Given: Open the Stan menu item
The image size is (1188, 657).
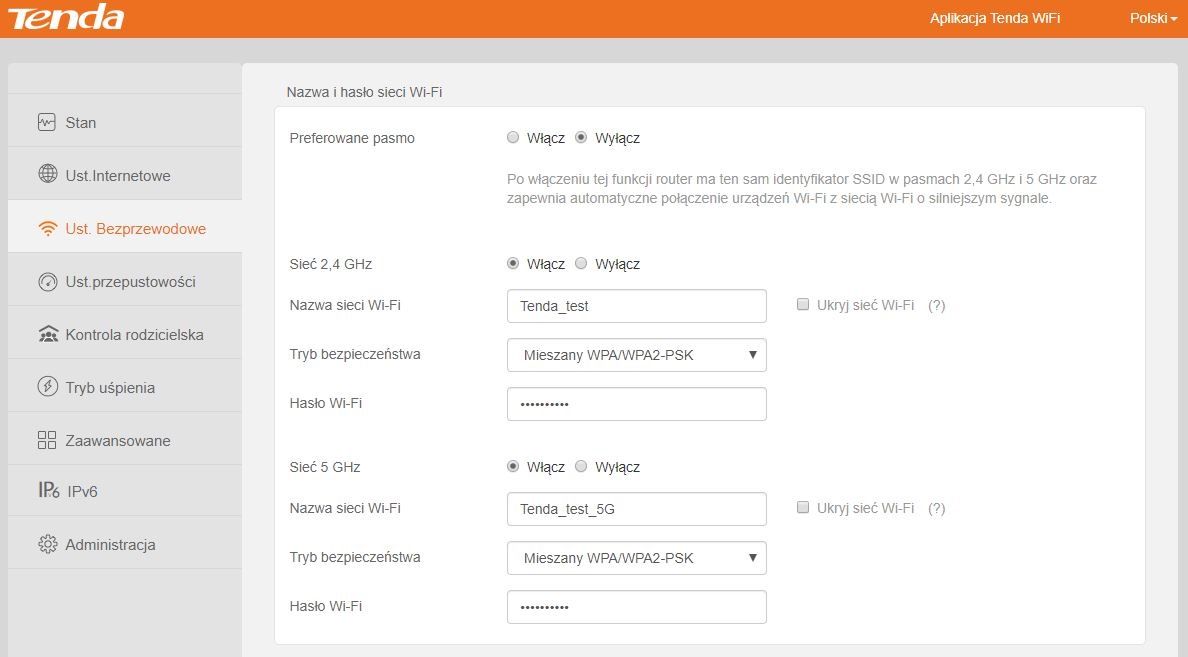Looking at the screenshot, I should [125, 120].
